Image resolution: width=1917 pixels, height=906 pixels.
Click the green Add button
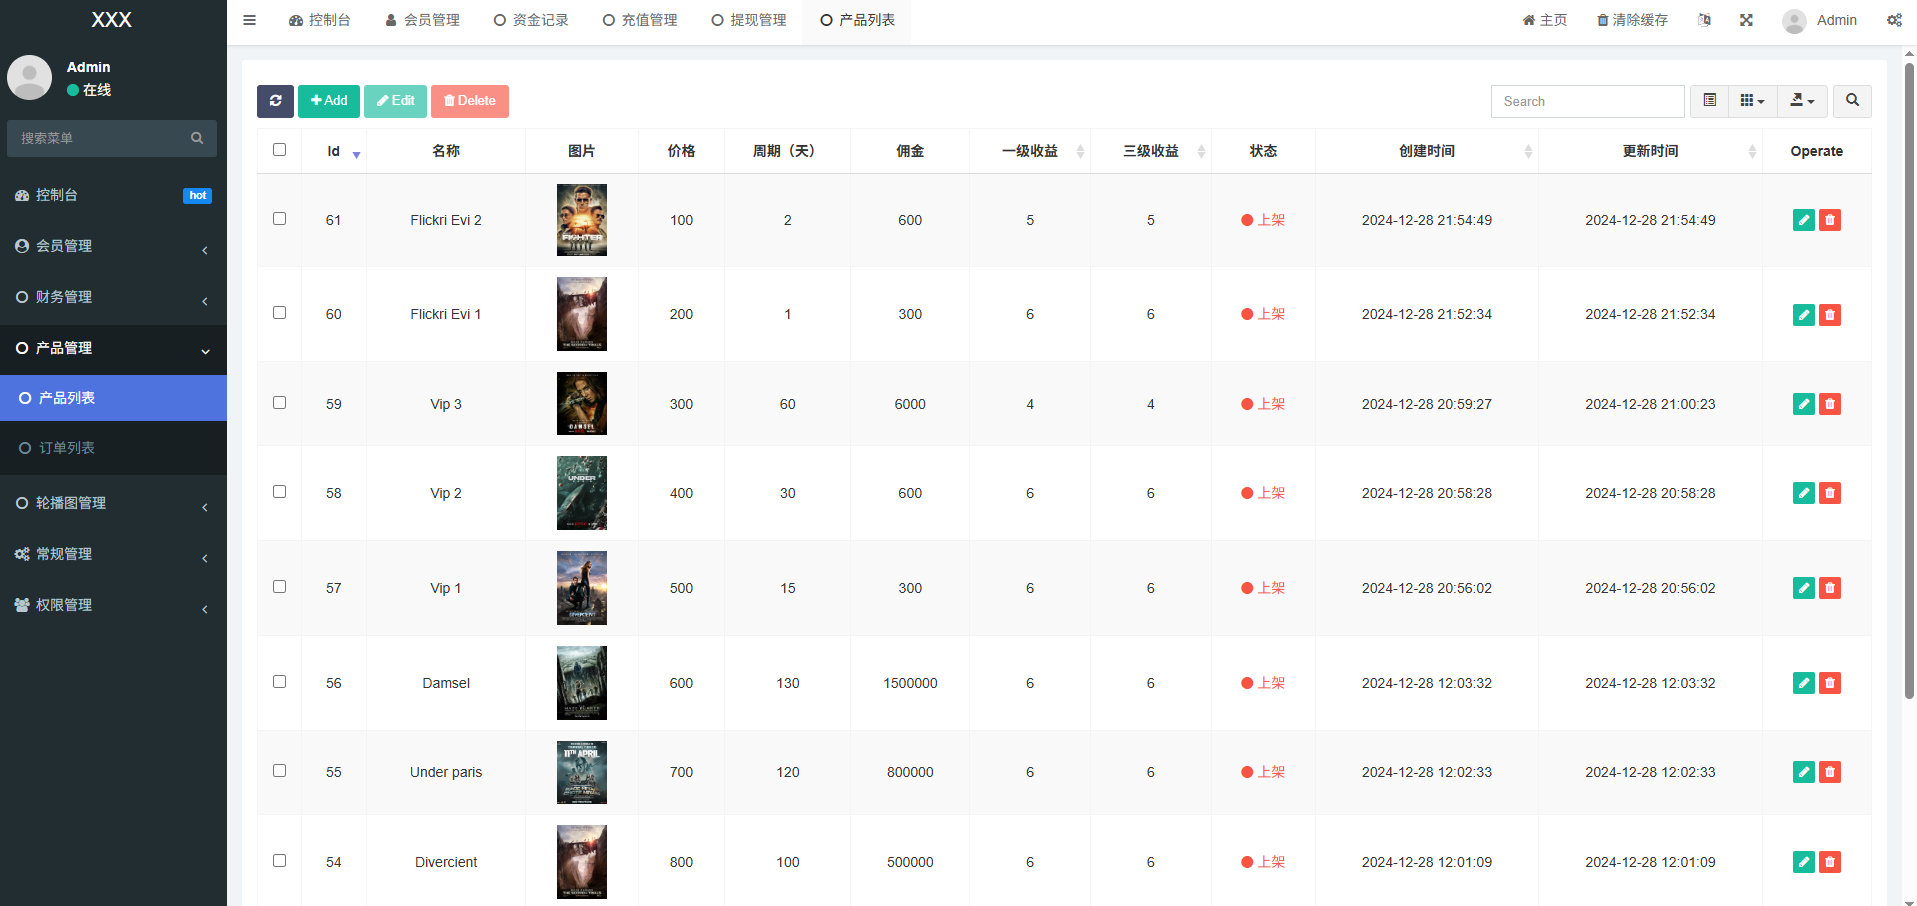pyautogui.click(x=329, y=101)
